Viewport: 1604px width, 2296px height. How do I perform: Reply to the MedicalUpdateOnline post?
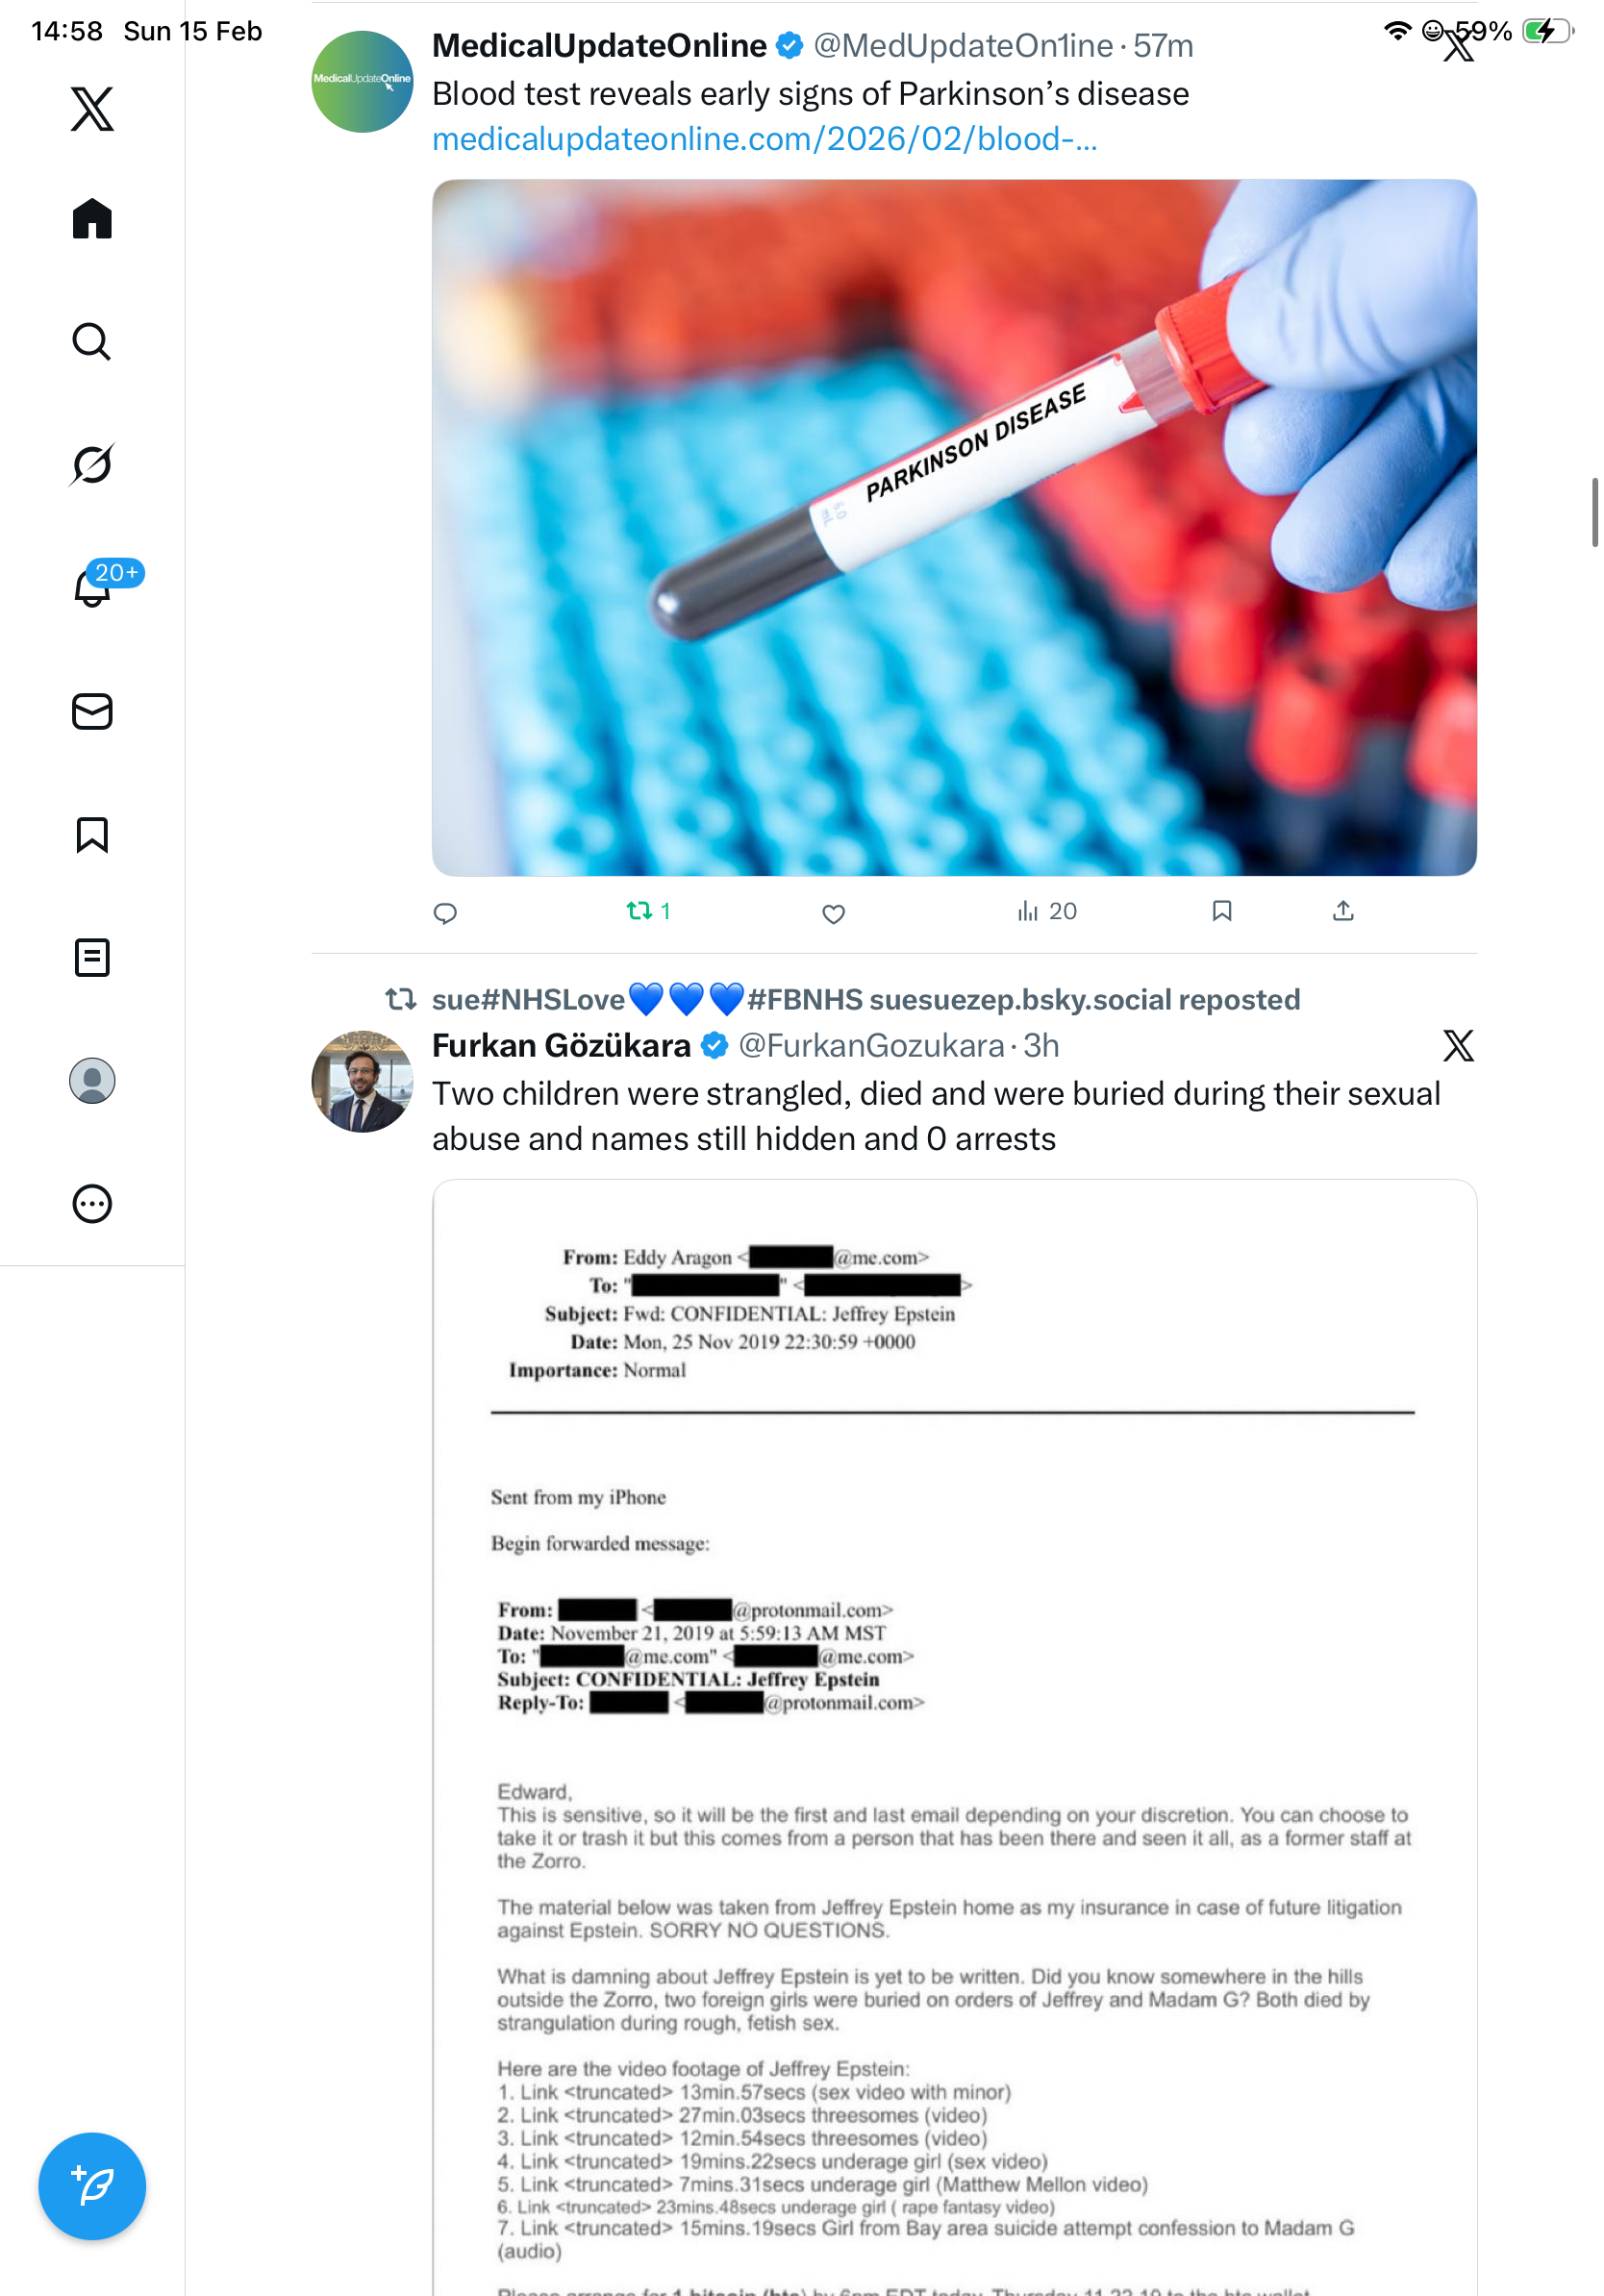click(445, 912)
